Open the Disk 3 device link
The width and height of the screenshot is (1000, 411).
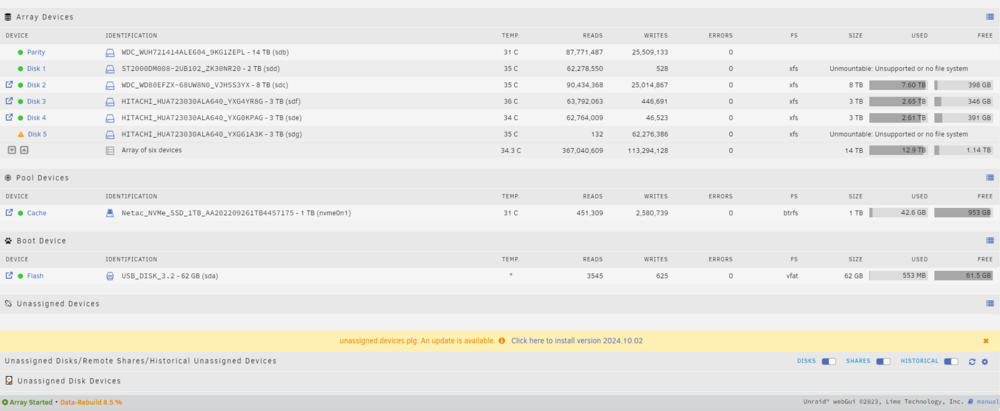tap(36, 101)
